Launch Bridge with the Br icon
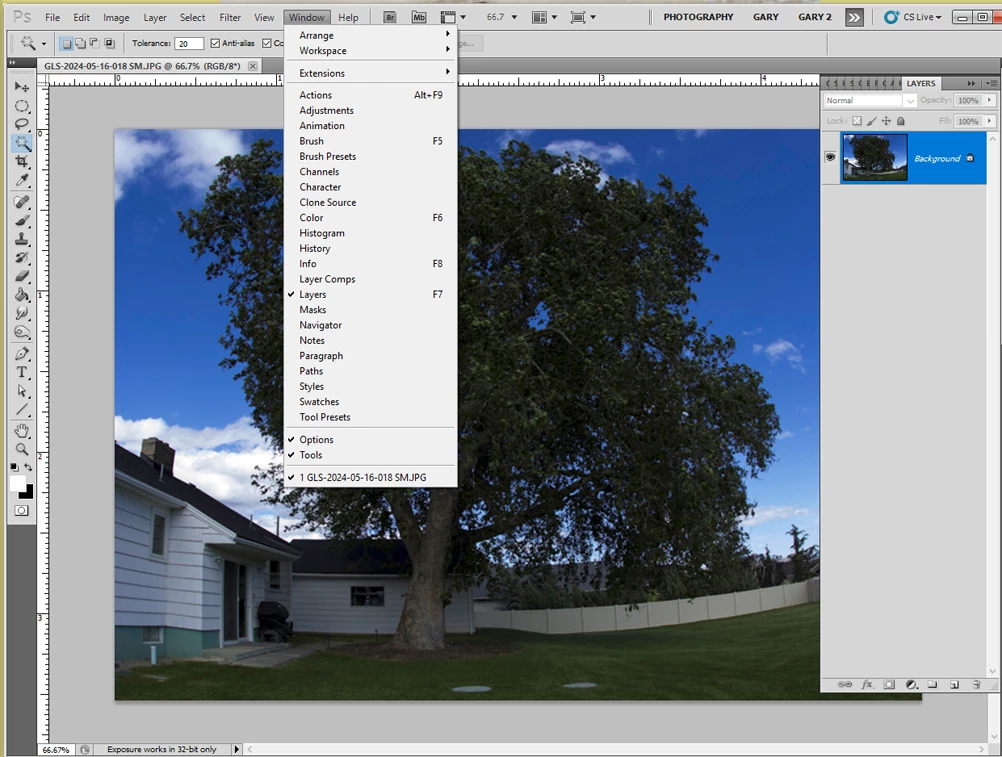The height and width of the screenshot is (757, 1002). coord(390,17)
